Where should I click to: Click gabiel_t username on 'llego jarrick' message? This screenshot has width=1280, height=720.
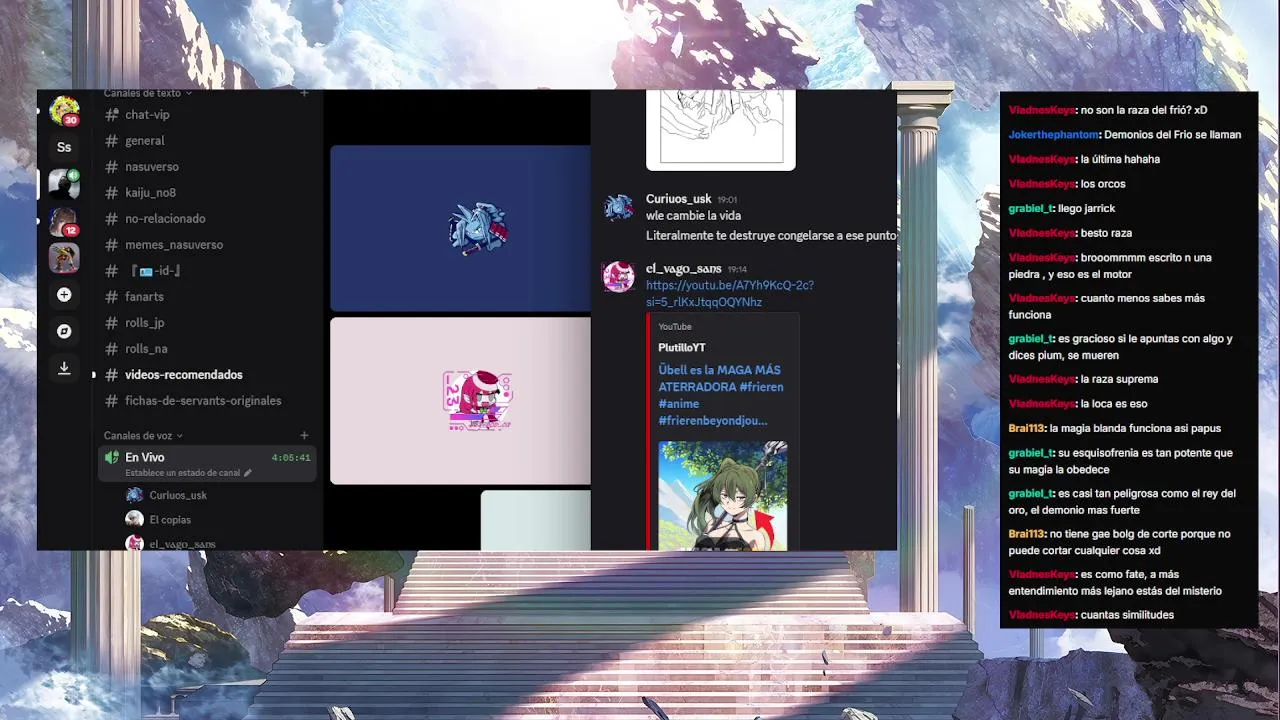pyautogui.click(x=1031, y=208)
